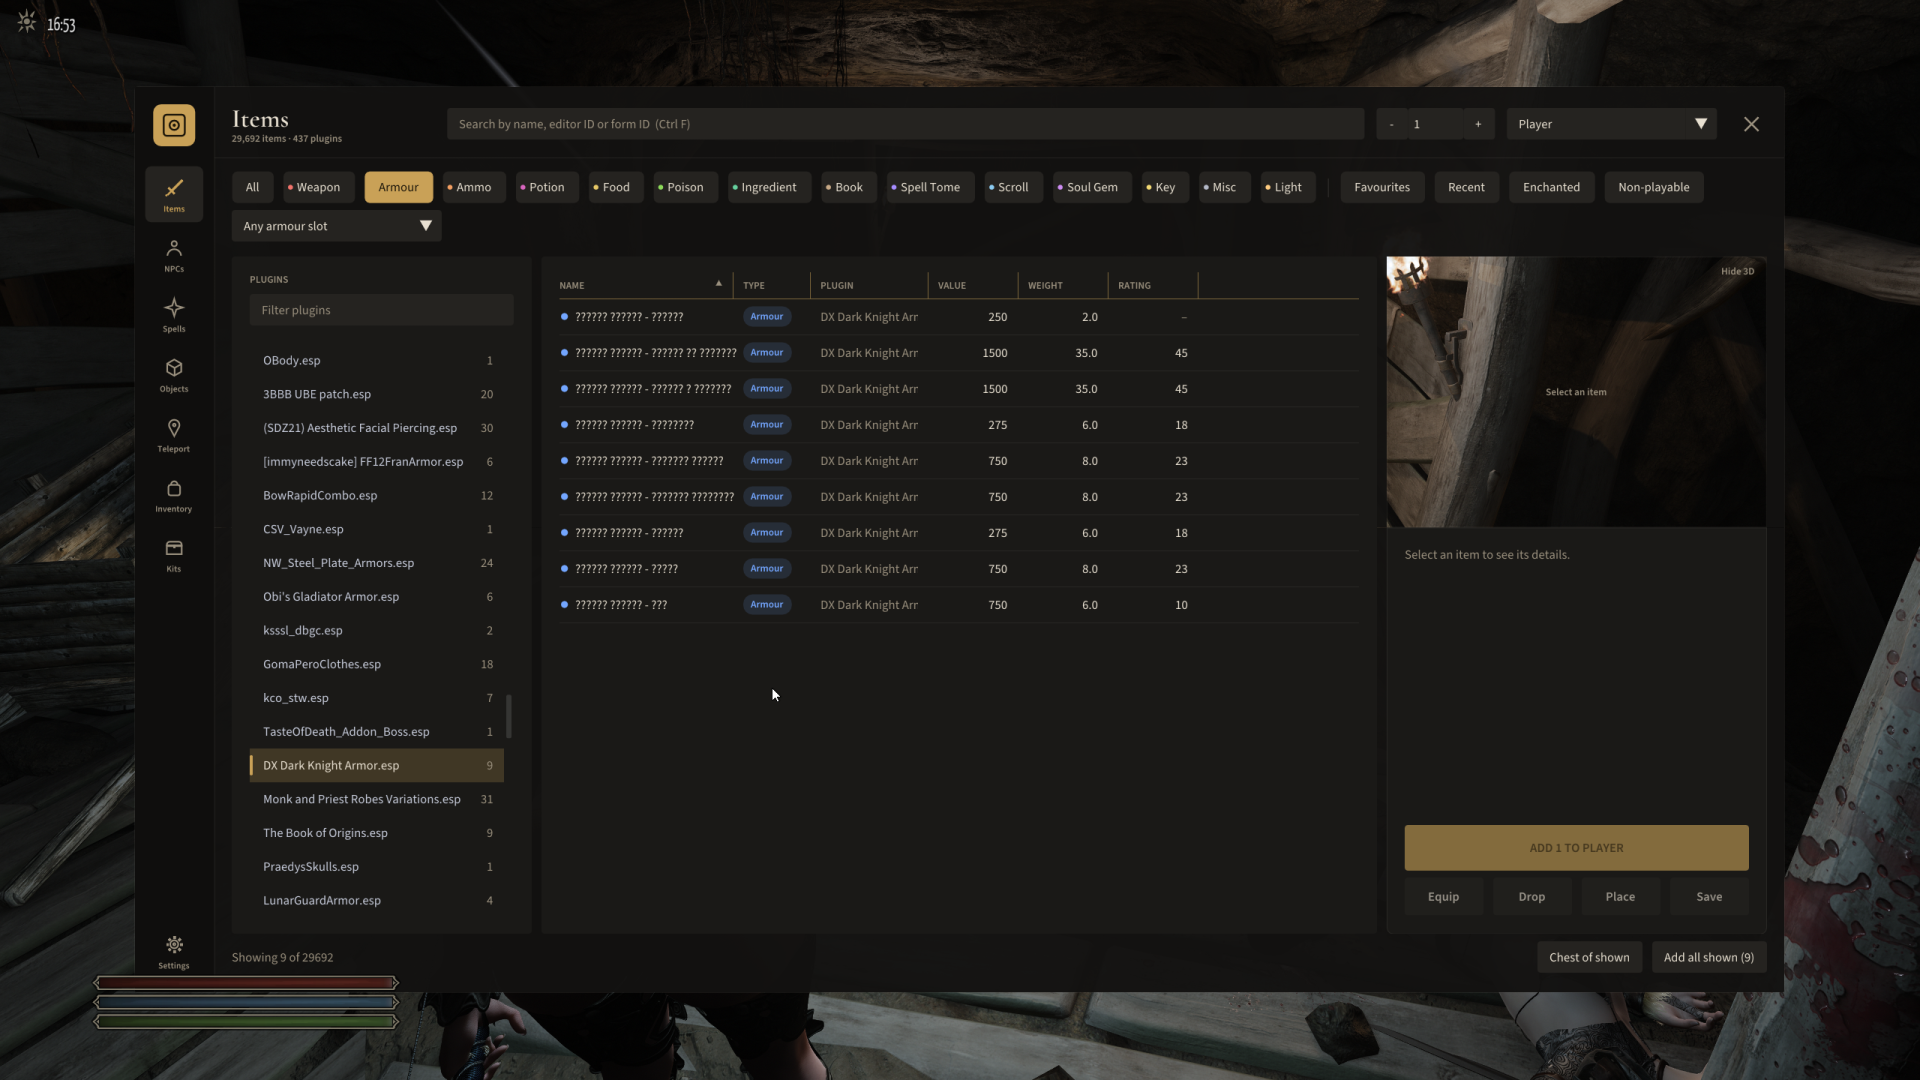Open the Settings gear in sidebar

click(174, 951)
